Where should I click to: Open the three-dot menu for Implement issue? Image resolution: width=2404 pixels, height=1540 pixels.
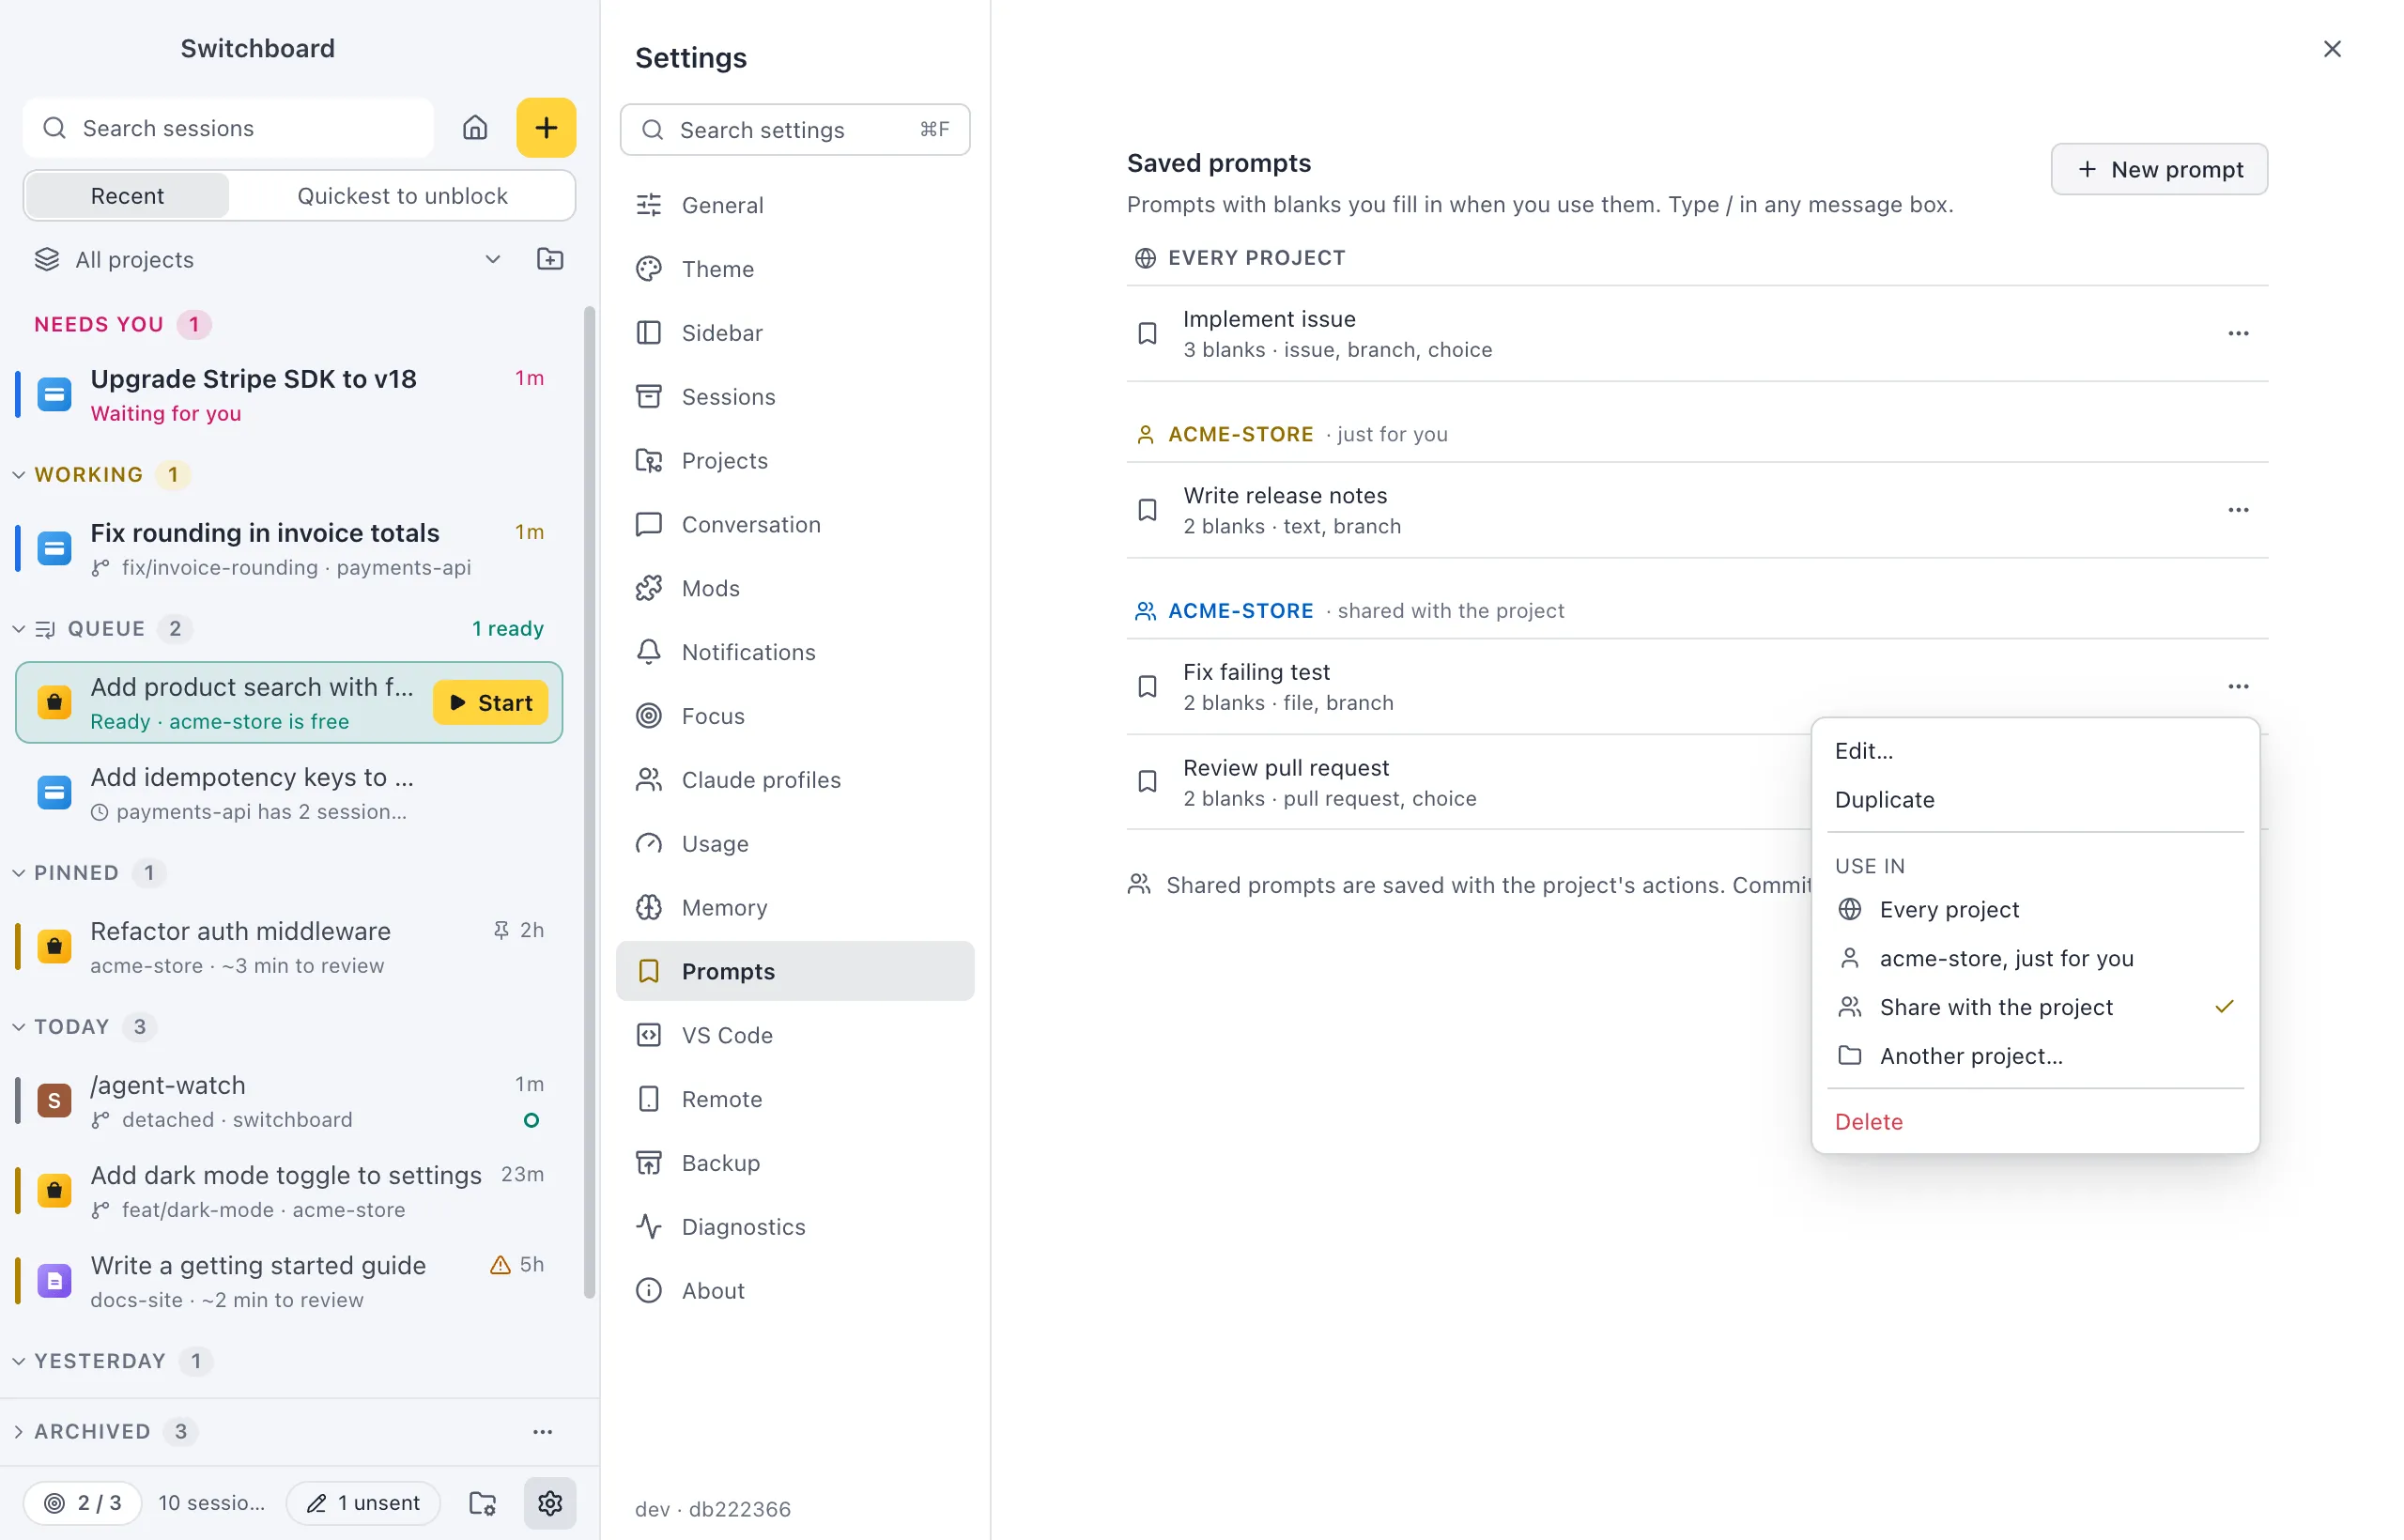(2238, 334)
